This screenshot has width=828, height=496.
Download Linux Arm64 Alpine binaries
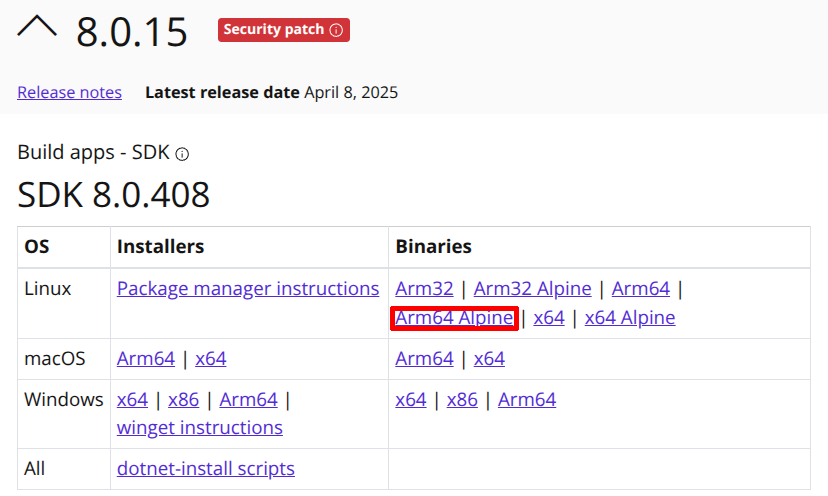coord(454,318)
